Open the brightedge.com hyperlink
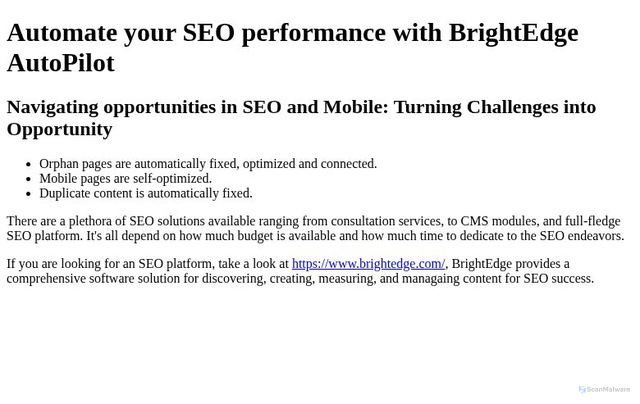 368,264
